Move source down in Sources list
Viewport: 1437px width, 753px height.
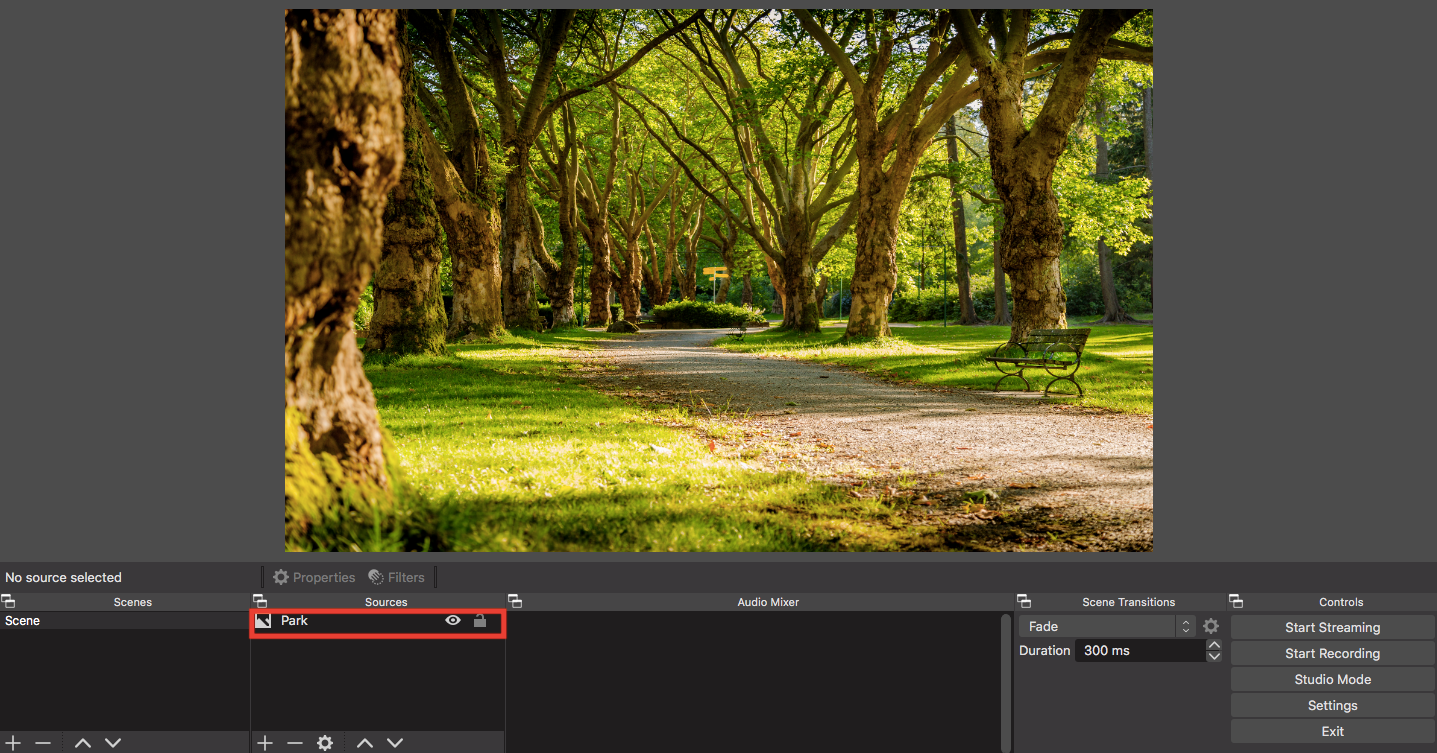tap(395, 743)
